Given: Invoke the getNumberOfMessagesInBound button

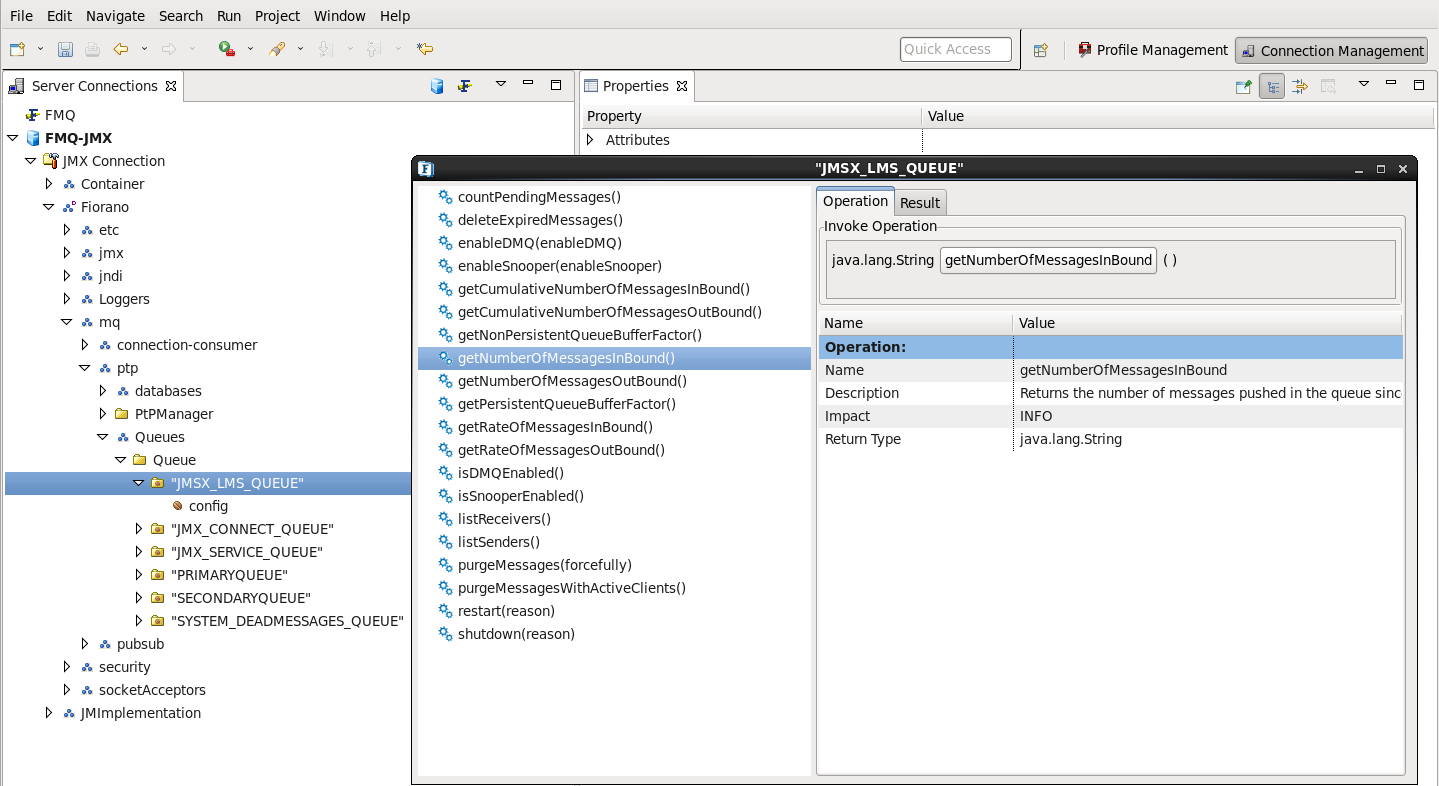Looking at the screenshot, I should coord(1048,260).
